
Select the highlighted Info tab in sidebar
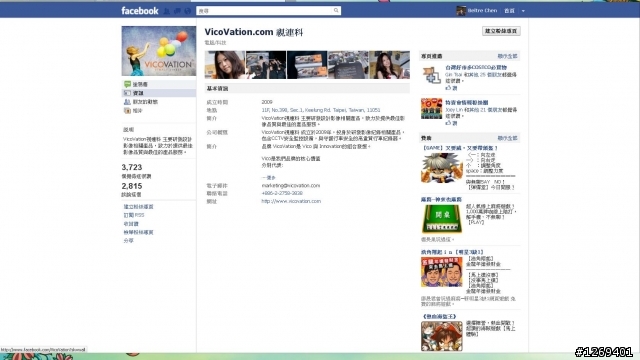click(159, 93)
